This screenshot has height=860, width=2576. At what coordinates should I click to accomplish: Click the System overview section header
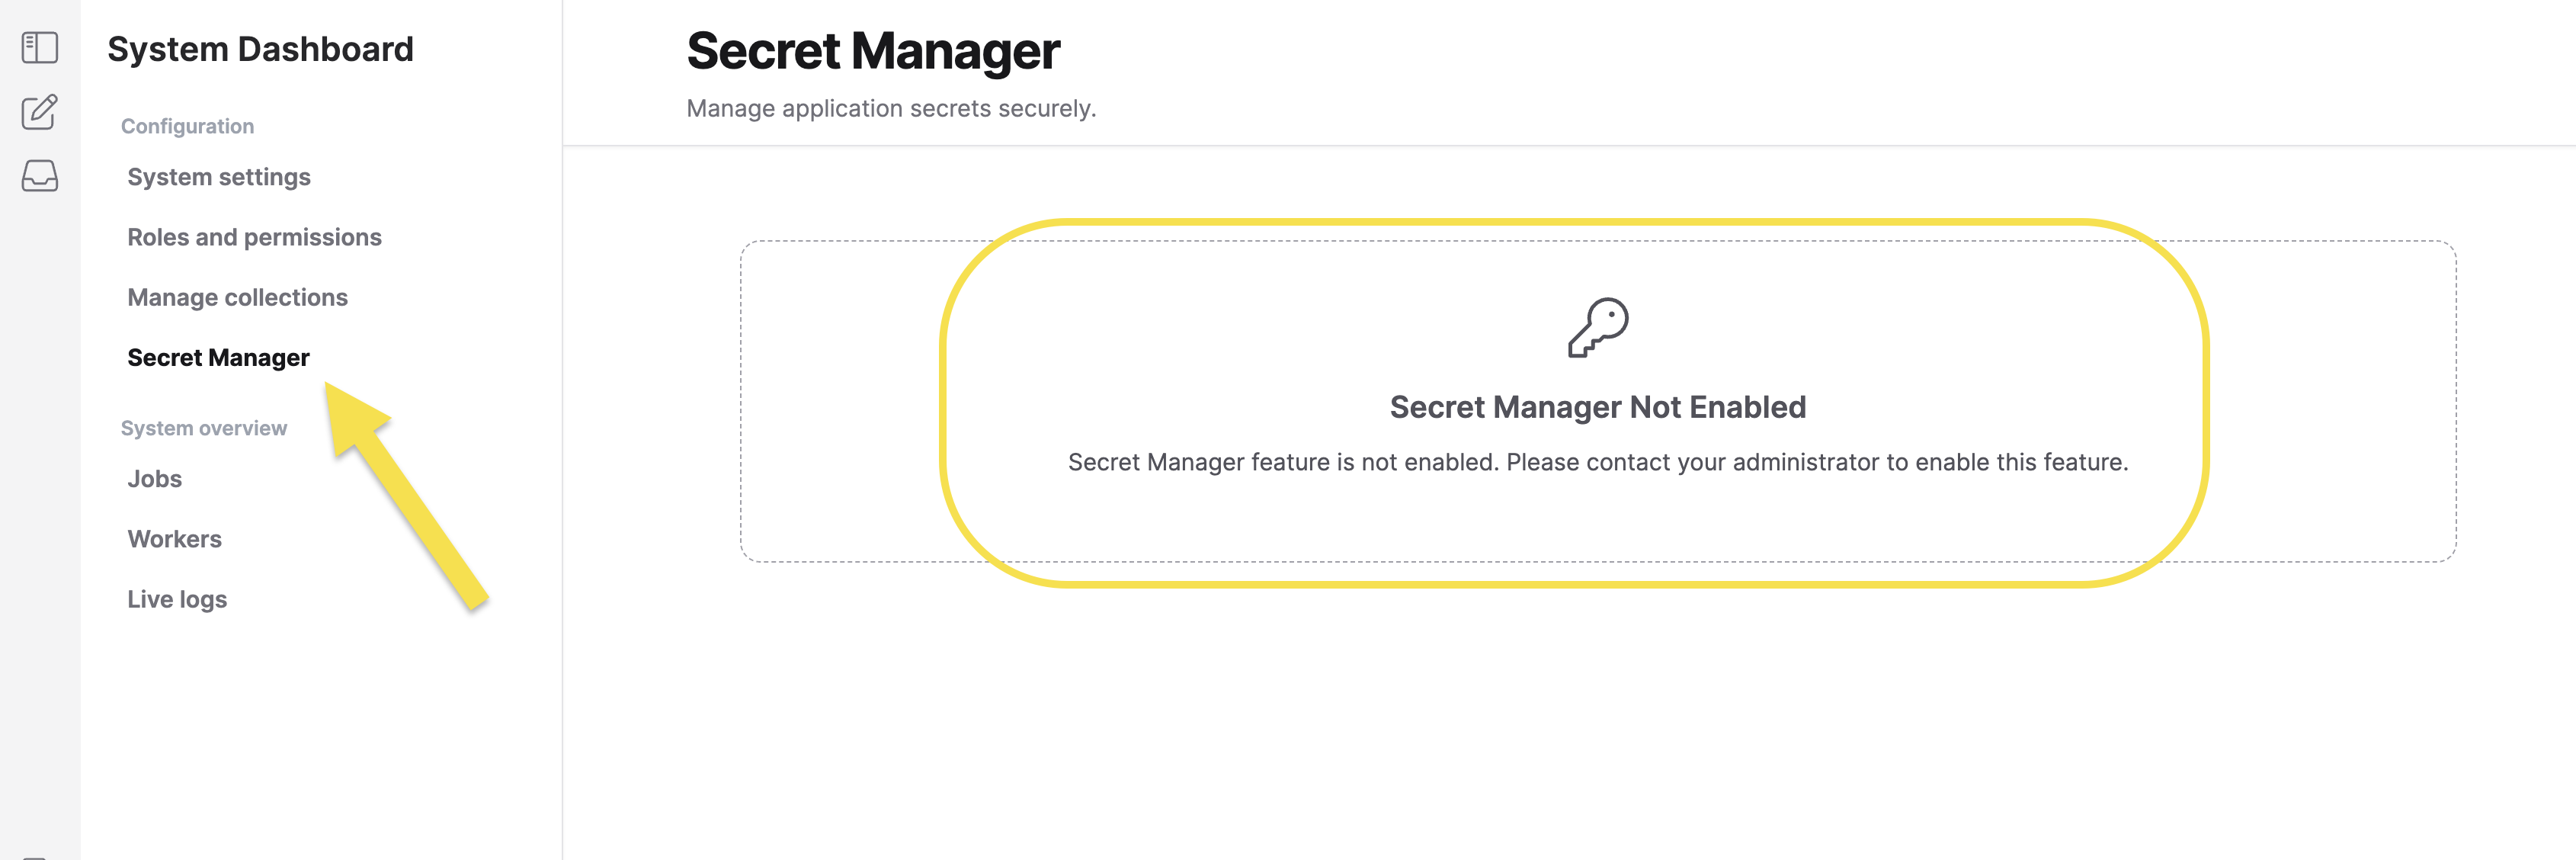203,428
